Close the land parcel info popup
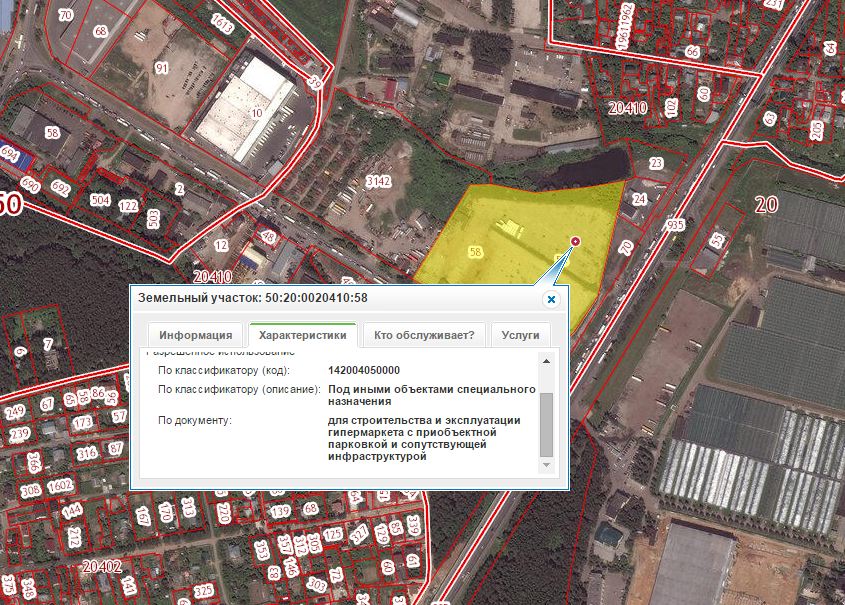Image resolution: width=845 pixels, height=605 pixels. [x=551, y=299]
